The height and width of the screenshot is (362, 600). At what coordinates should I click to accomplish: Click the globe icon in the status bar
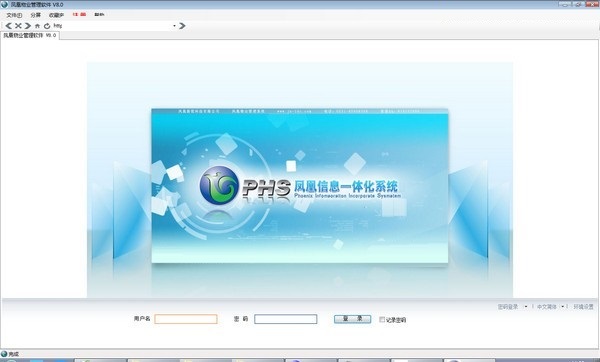click(x=4, y=354)
